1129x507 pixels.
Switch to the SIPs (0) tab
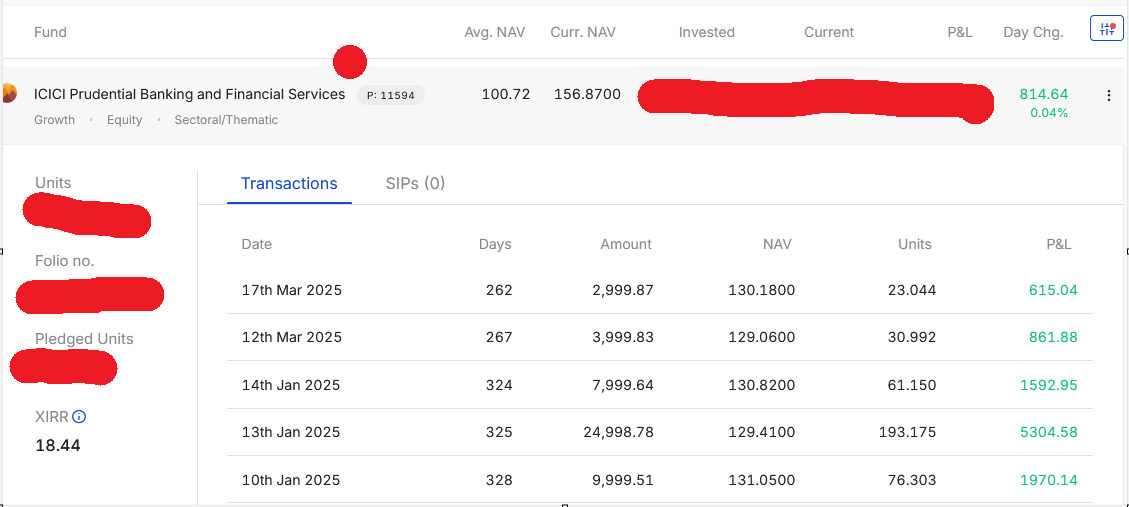pos(415,184)
